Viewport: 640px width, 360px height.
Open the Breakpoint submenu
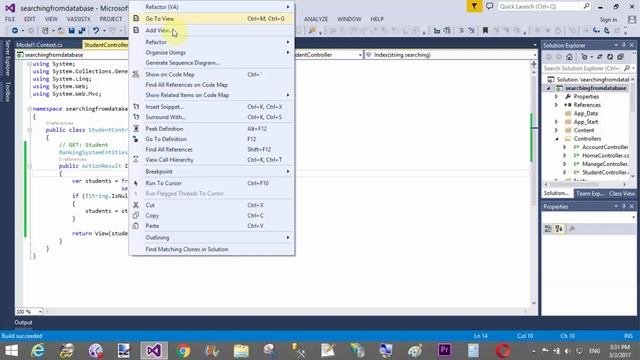point(212,171)
